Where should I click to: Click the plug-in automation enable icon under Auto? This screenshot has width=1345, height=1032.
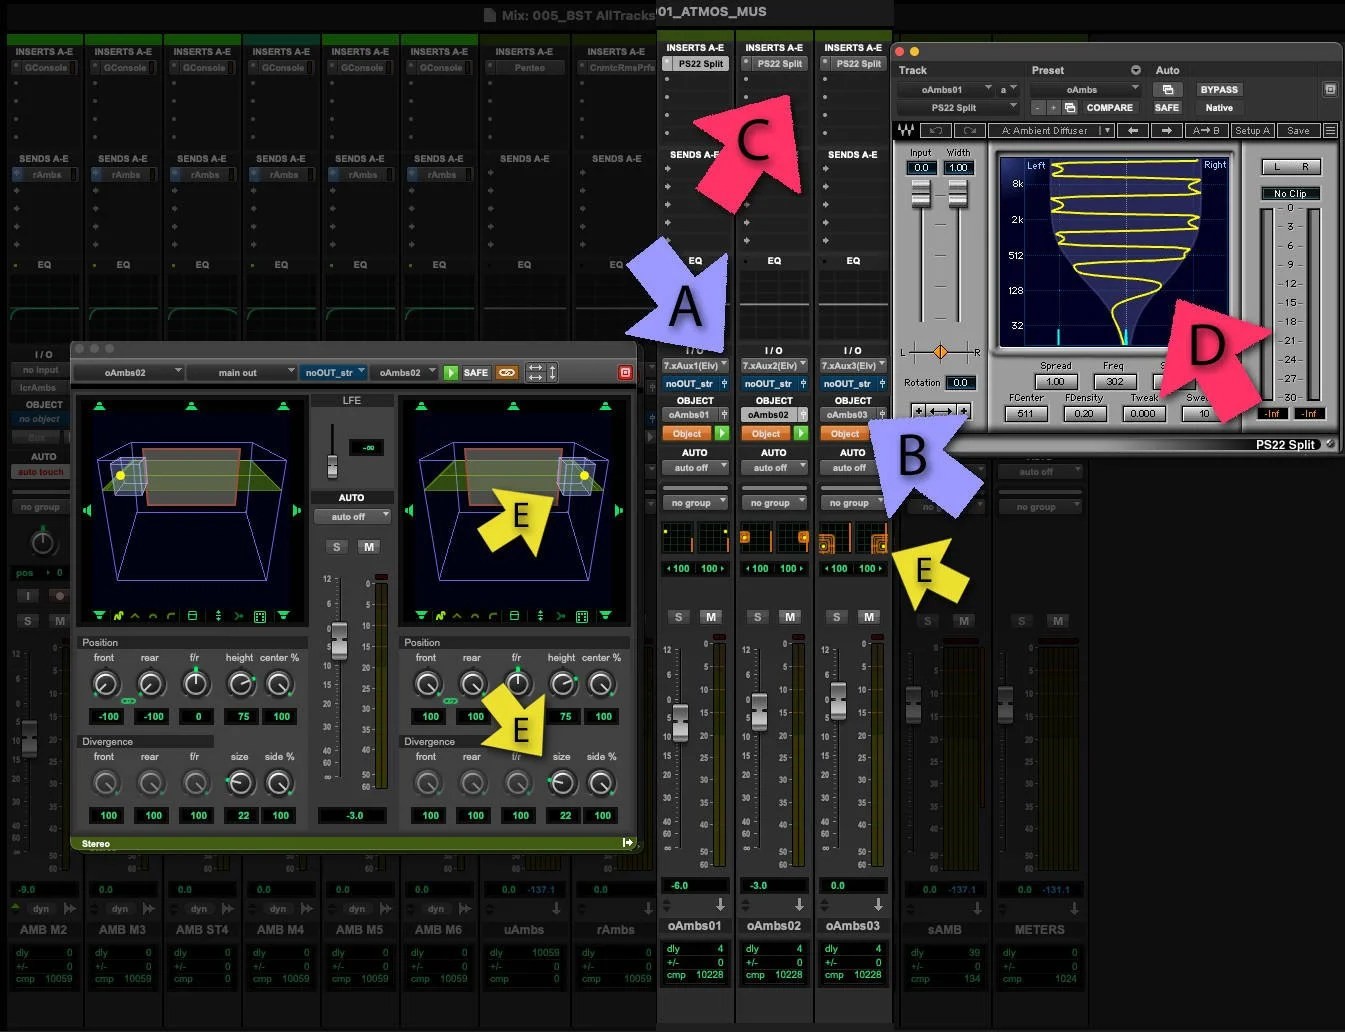click(x=1167, y=89)
